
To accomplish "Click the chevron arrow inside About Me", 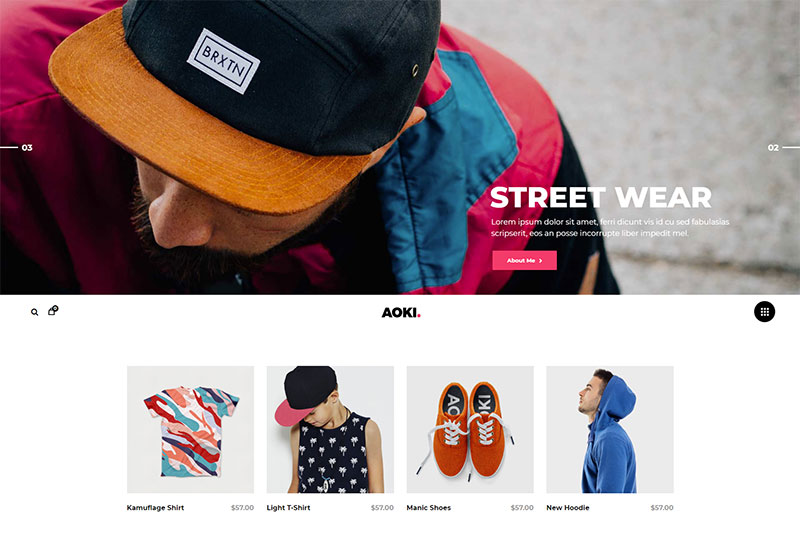I will (541, 261).
